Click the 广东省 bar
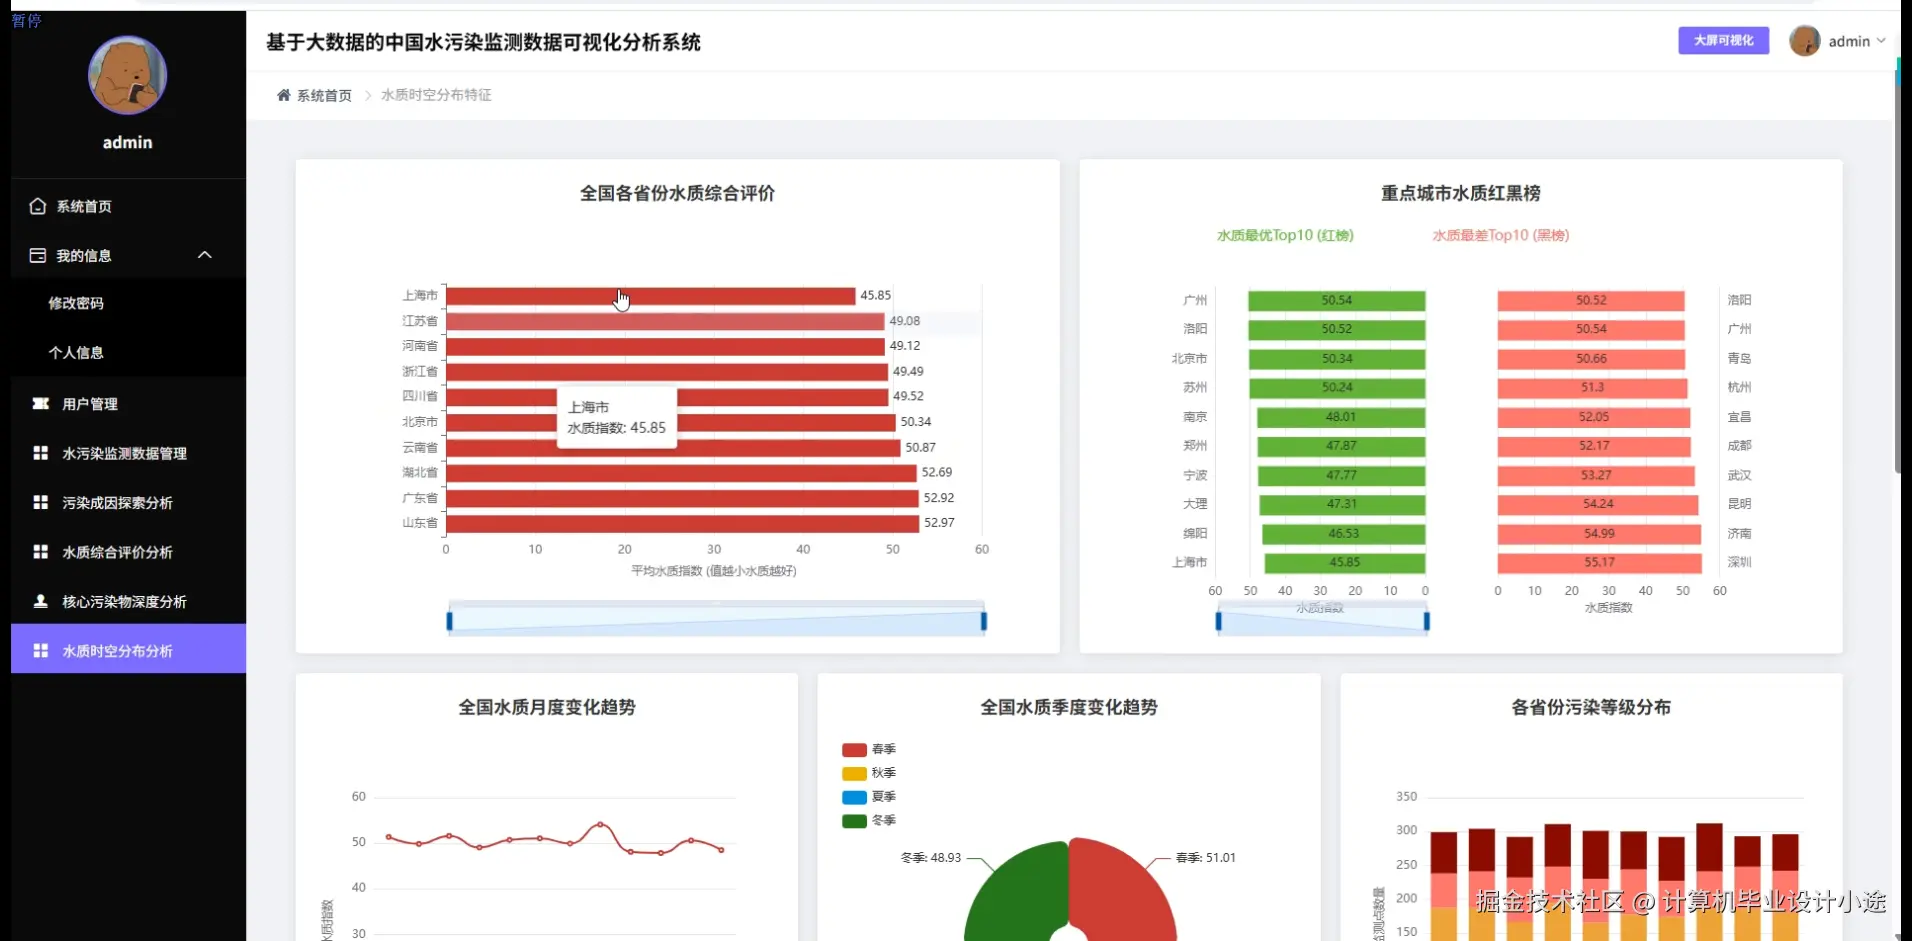1912x941 pixels. 683,498
